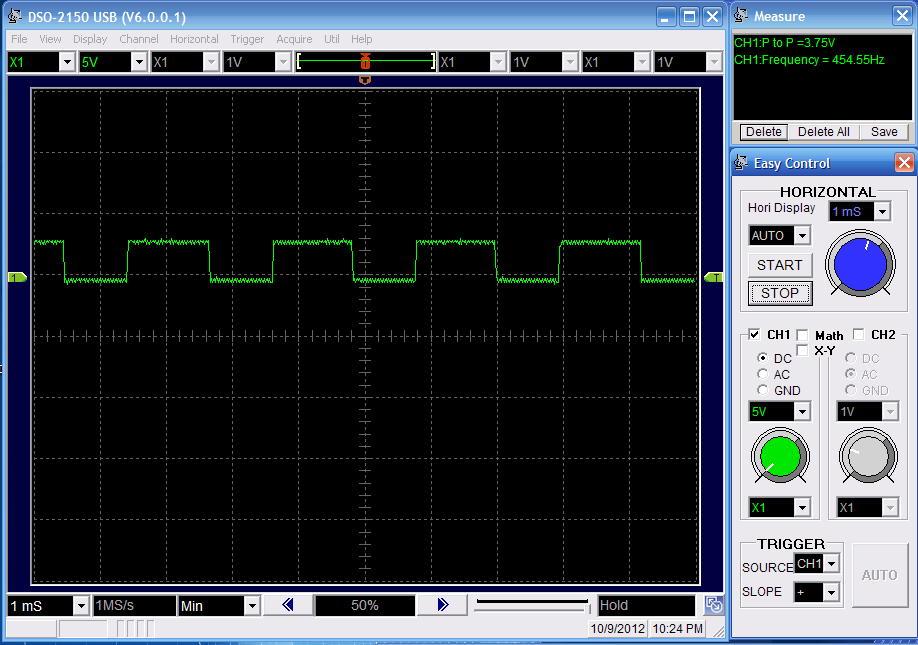Enable the Math checkbox
The height and width of the screenshot is (645, 918).
[x=803, y=335]
